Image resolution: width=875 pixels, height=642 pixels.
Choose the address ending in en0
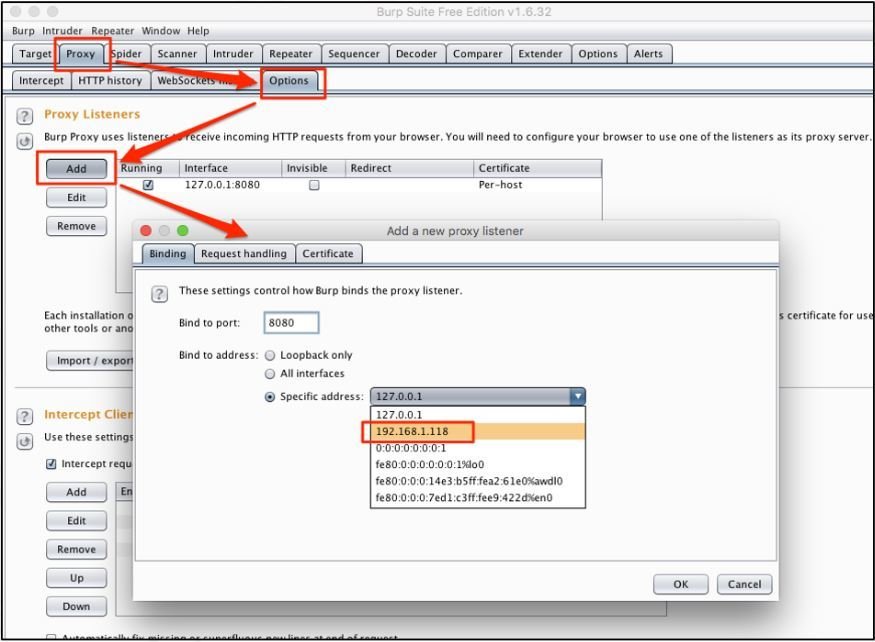(x=478, y=498)
